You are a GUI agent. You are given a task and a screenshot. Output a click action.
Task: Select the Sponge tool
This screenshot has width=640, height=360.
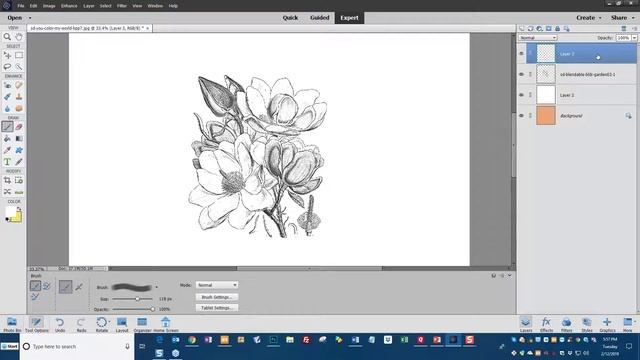pyautogui.click(x=19, y=108)
